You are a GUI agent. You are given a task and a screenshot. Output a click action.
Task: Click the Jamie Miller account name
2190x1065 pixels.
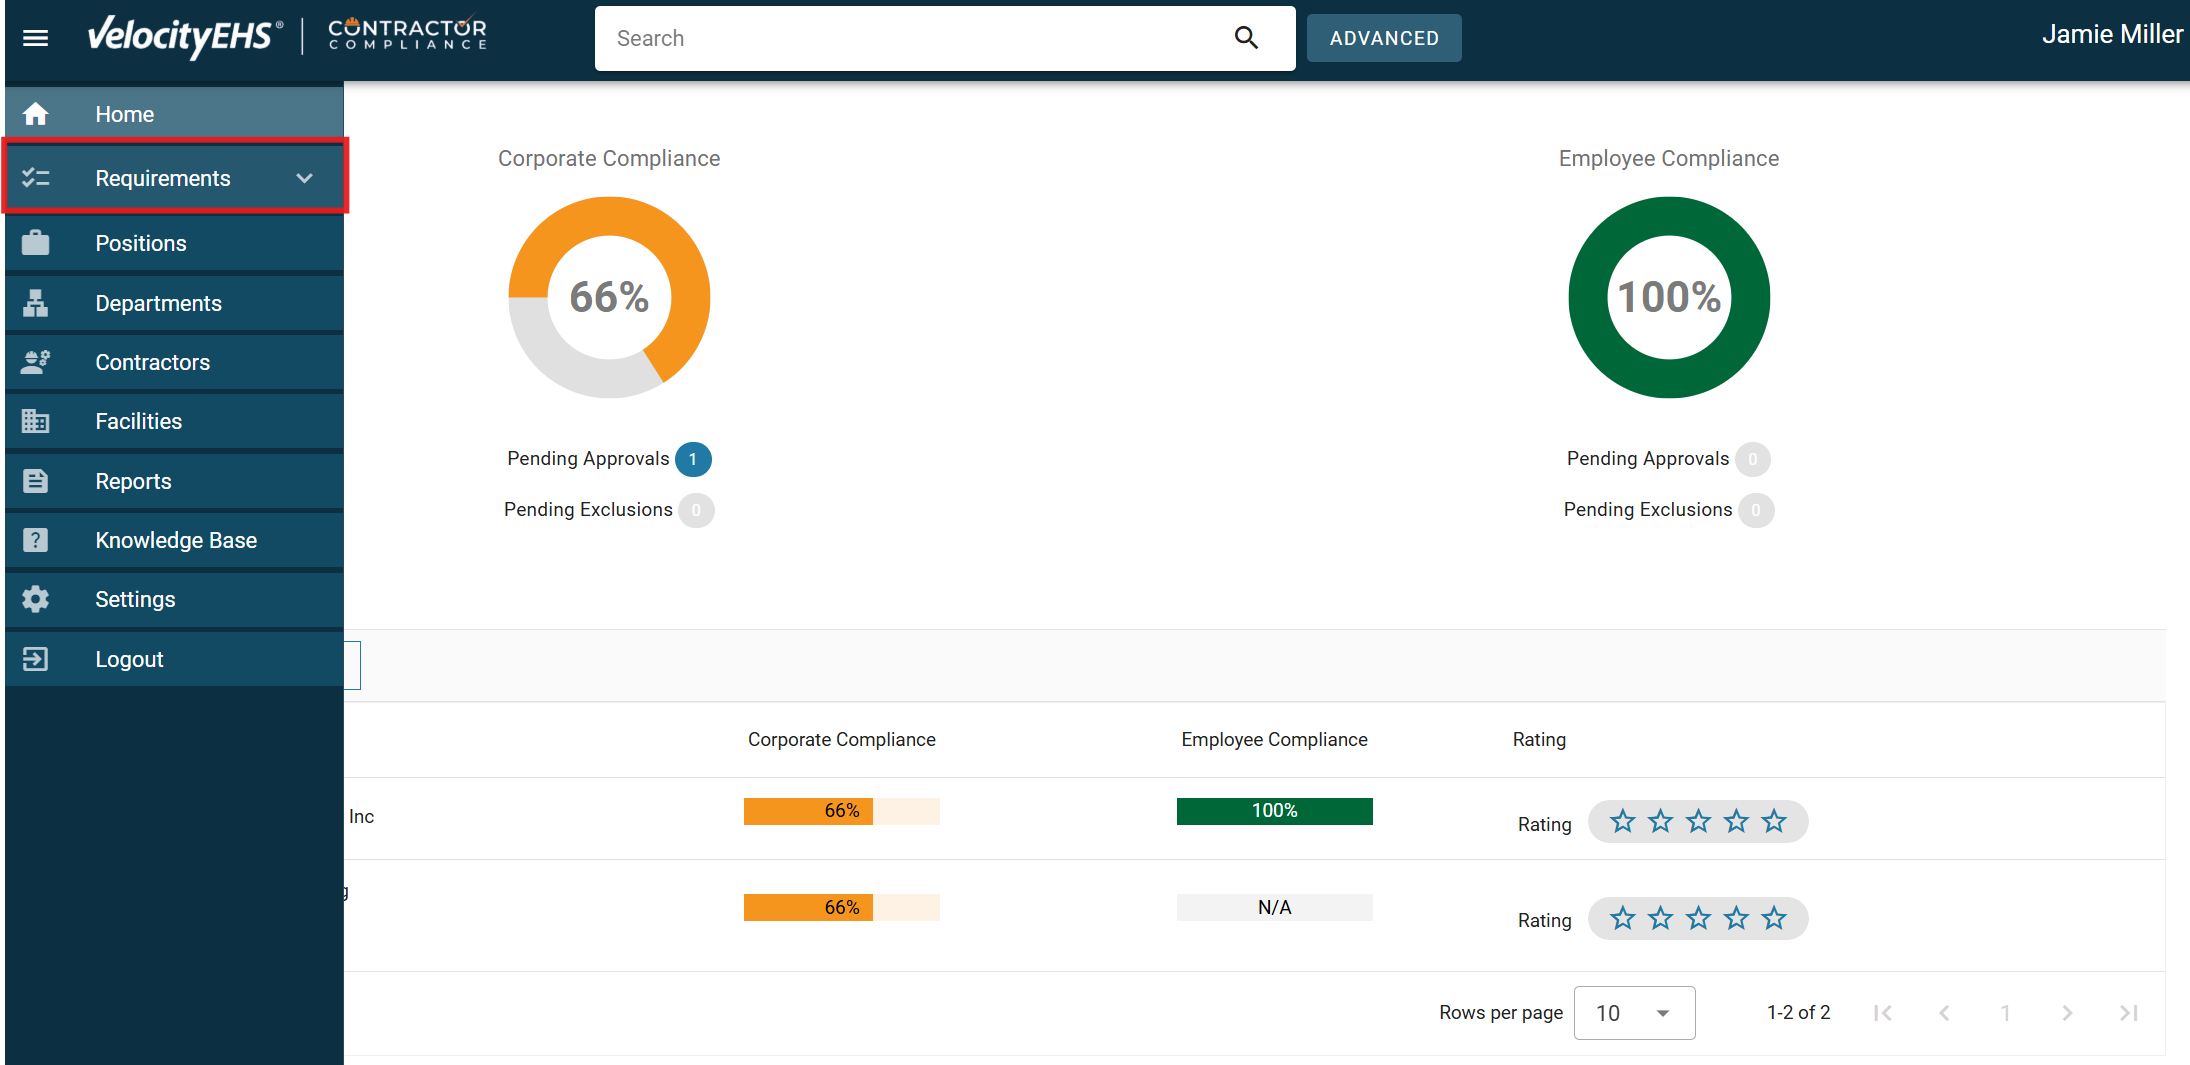coord(2112,33)
